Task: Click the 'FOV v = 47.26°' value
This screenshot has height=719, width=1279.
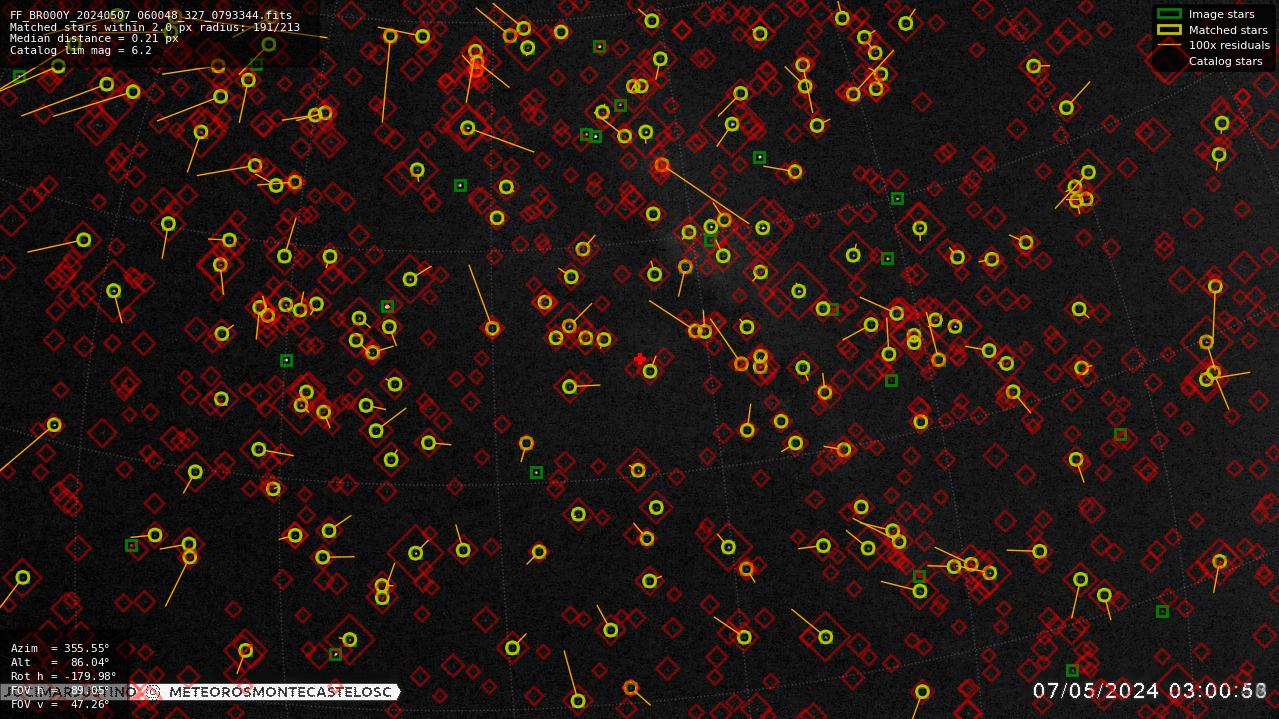Action: (x=60, y=704)
